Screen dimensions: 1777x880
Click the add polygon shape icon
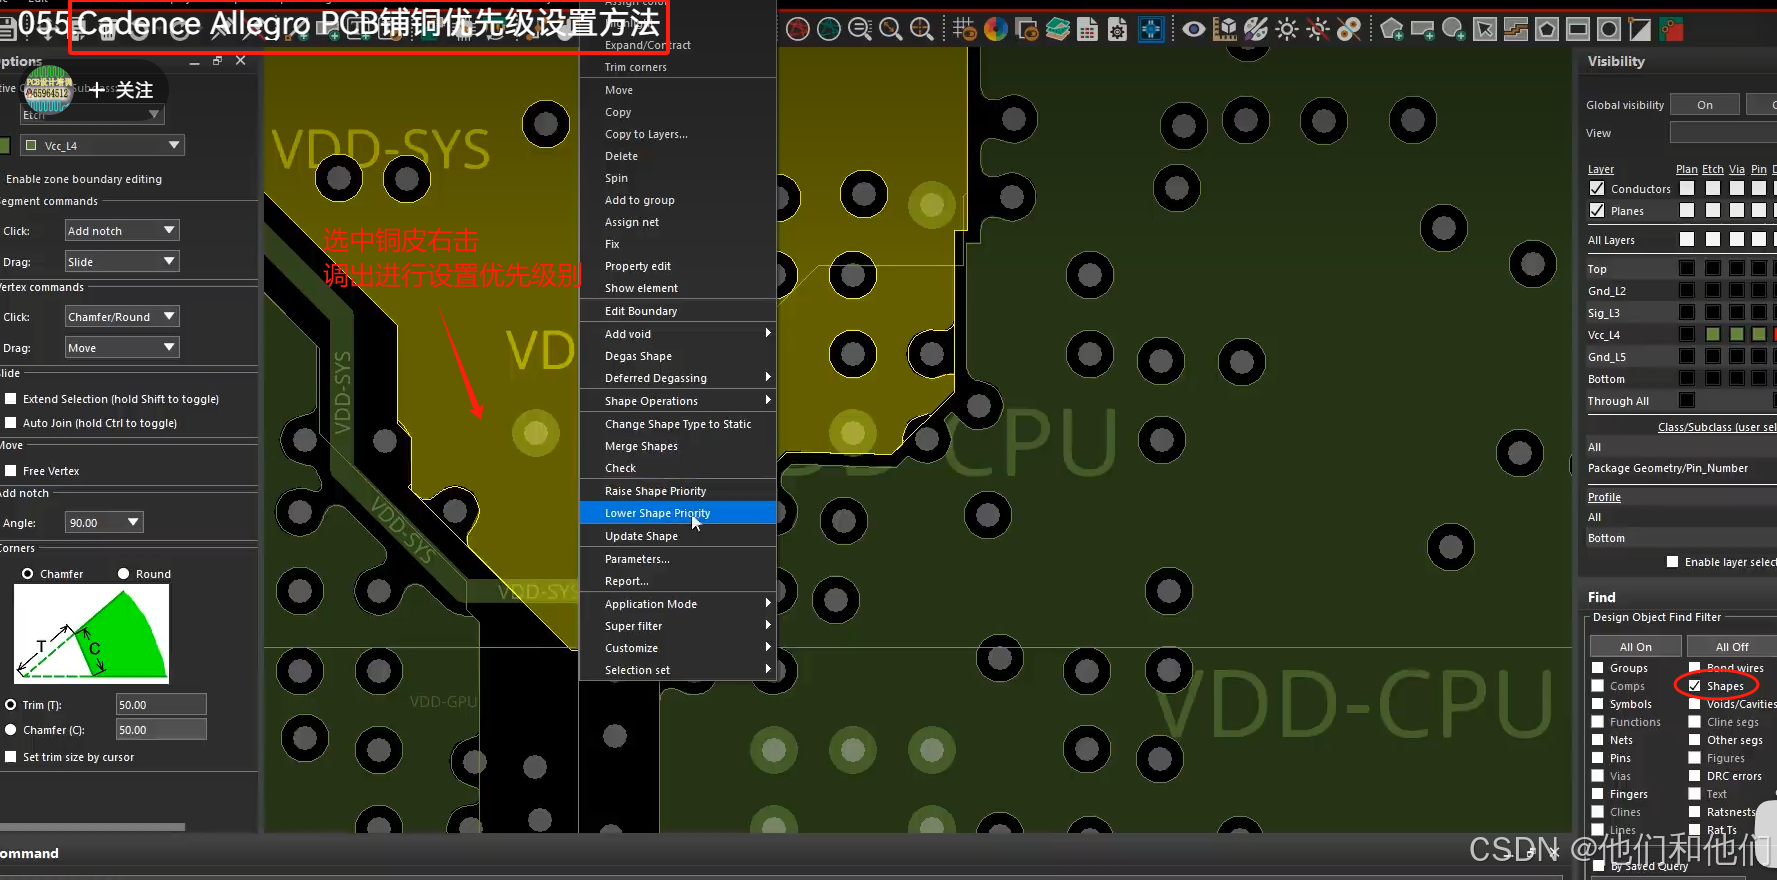tap(1392, 29)
